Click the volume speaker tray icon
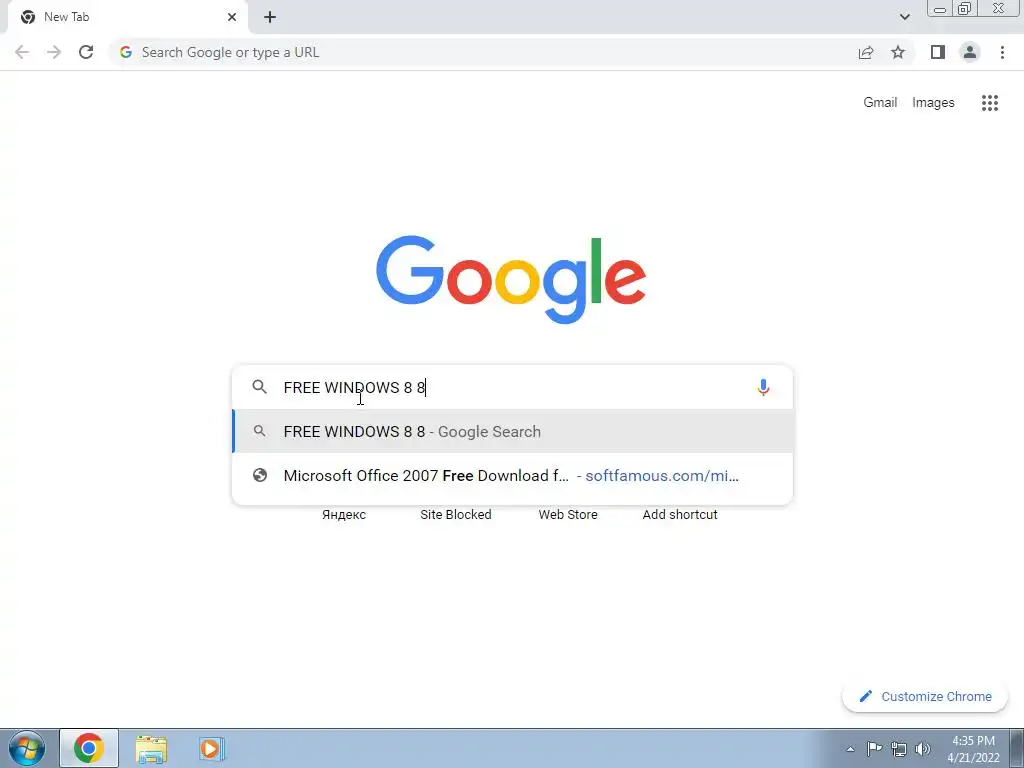The height and width of the screenshot is (768, 1024). (923, 749)
